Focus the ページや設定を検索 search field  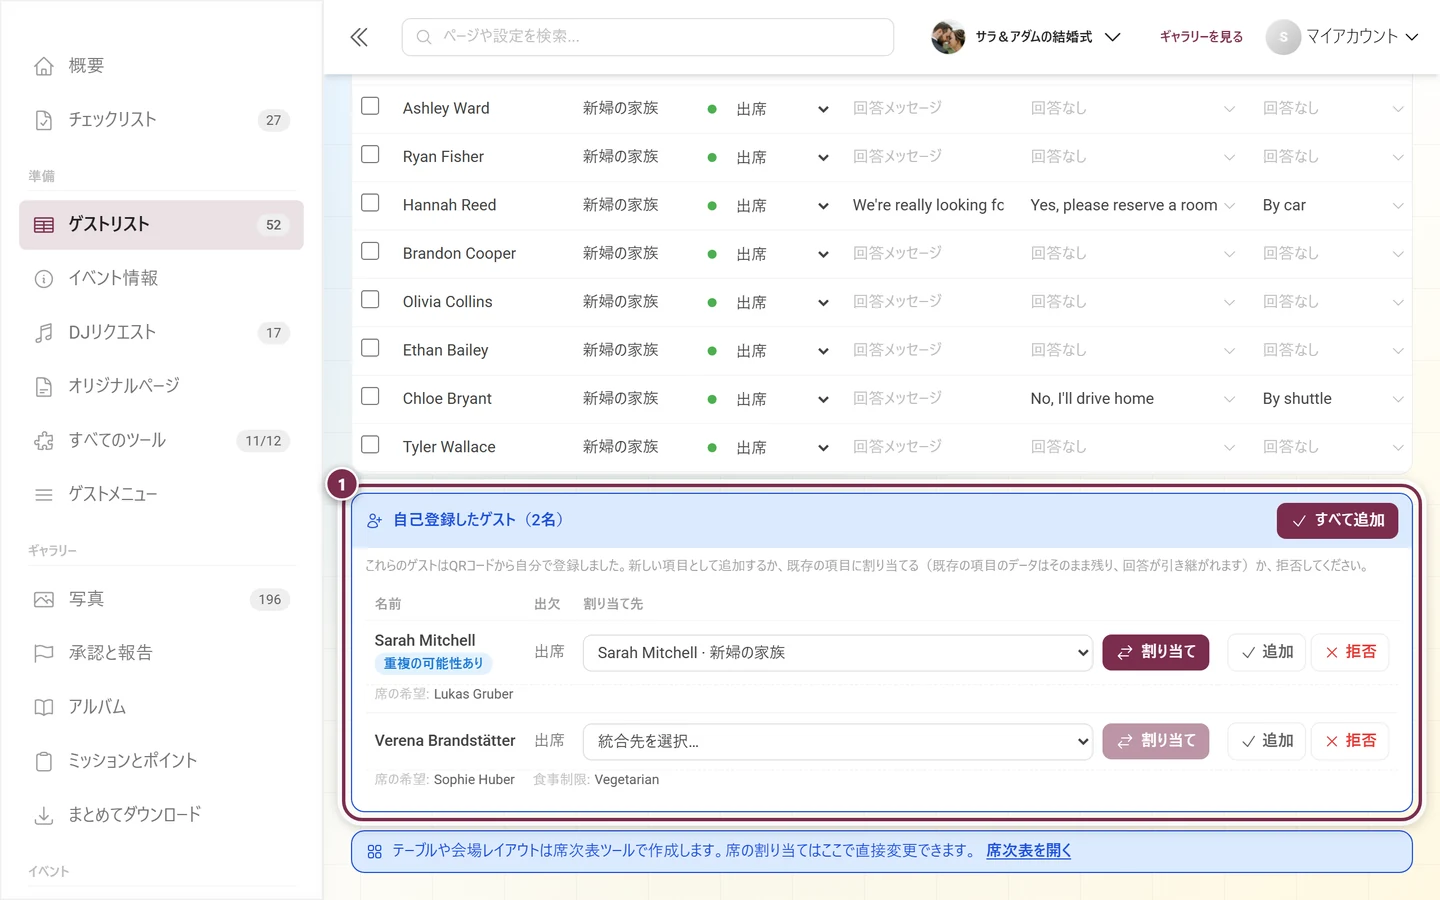(648, 37)
